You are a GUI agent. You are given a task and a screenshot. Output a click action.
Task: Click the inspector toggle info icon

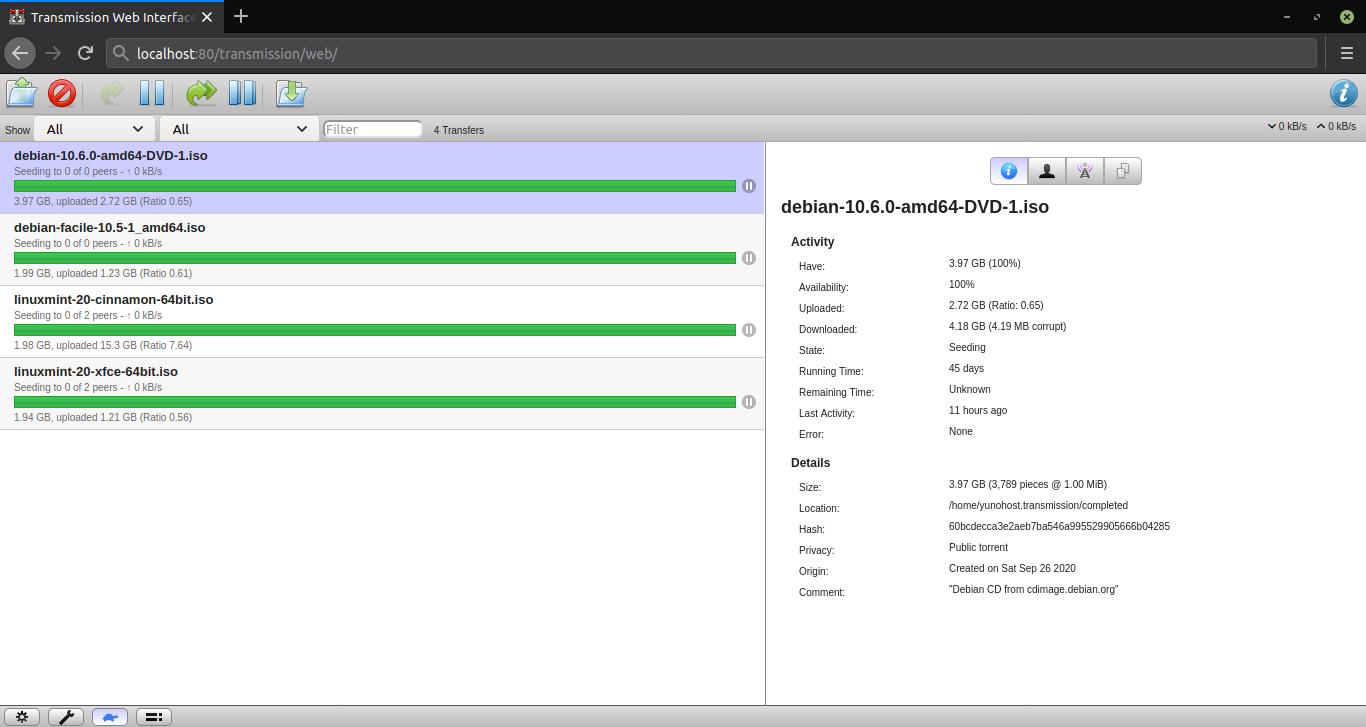coord(1344,93)
